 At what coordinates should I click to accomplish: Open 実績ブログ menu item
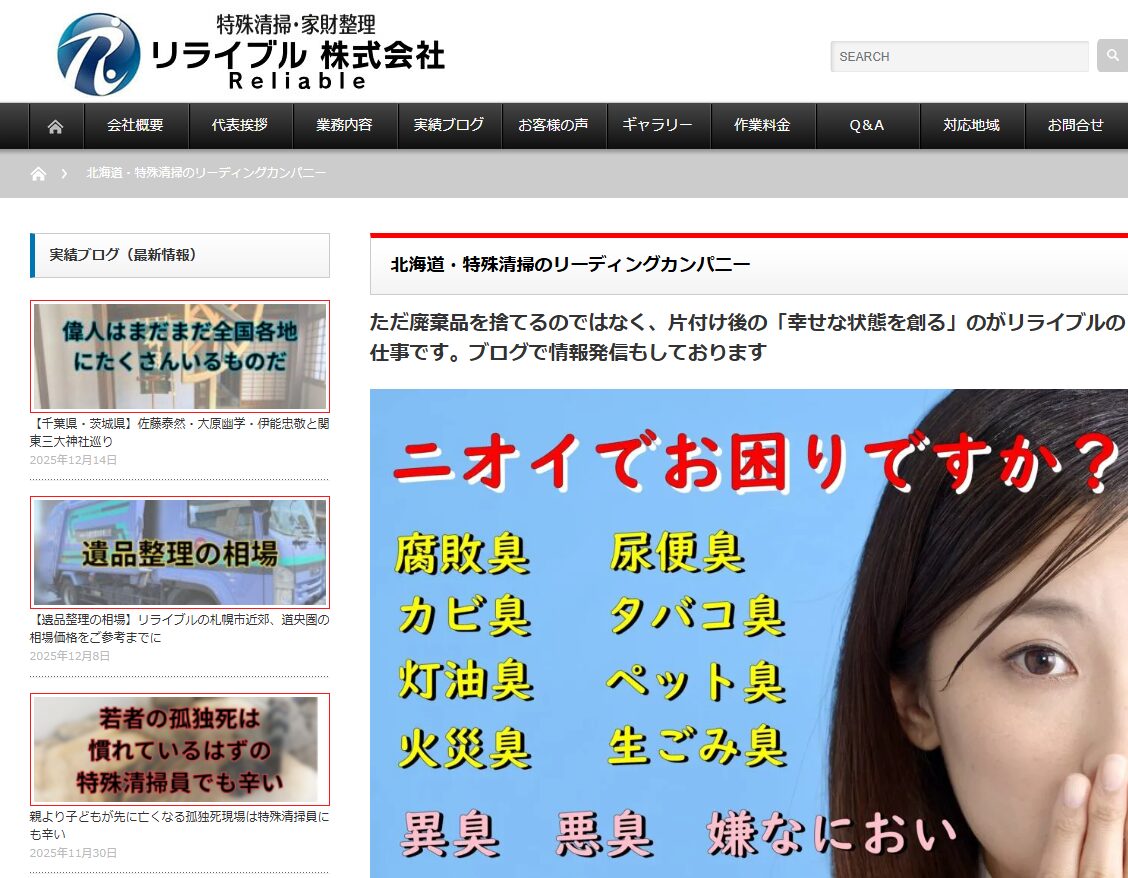click(449, 126)
